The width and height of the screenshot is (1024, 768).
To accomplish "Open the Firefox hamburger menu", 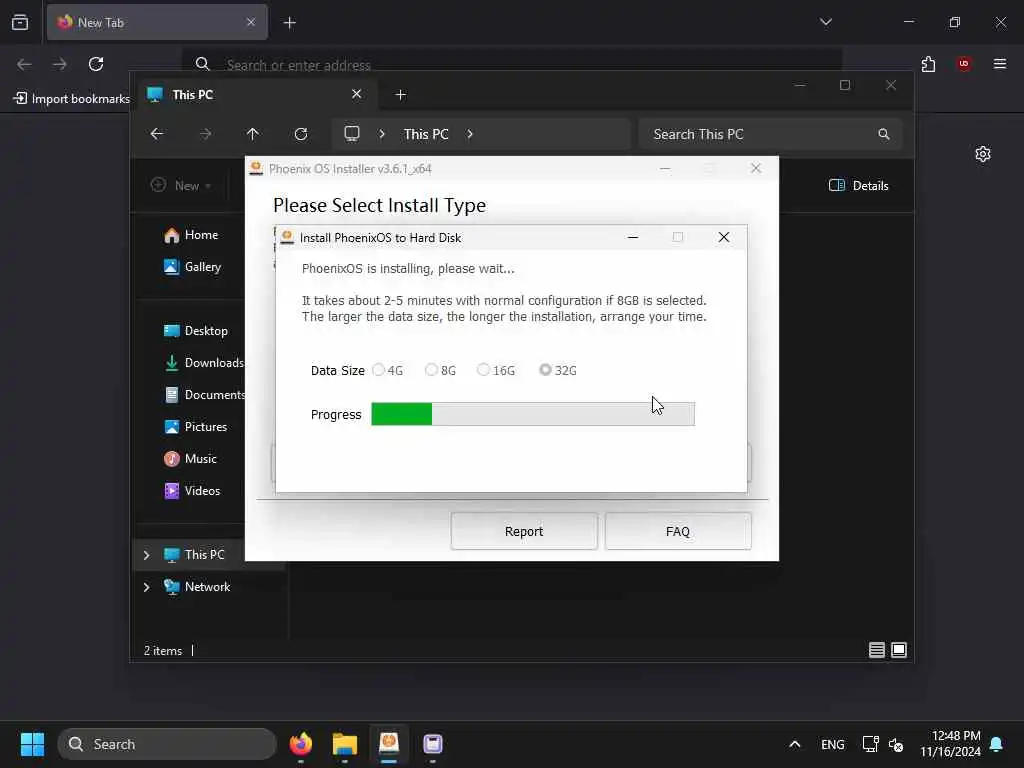I will pos(1000,64).
